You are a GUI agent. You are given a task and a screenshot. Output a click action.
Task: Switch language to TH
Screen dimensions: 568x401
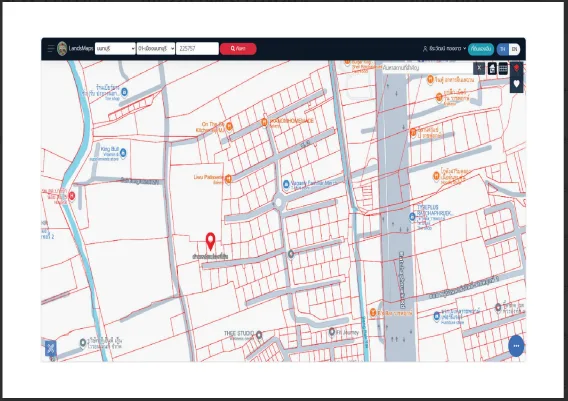click(x=503, y=49)
